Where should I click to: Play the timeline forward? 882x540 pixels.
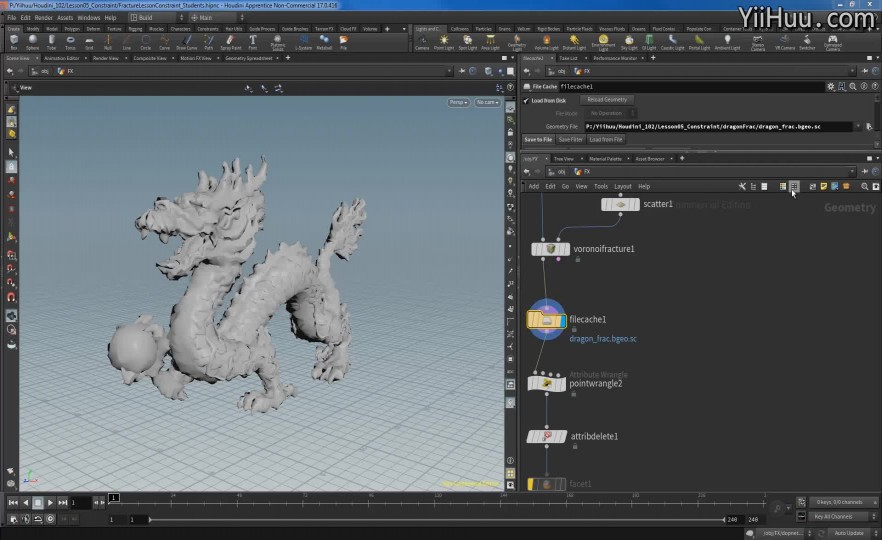[x=50, y=502]
